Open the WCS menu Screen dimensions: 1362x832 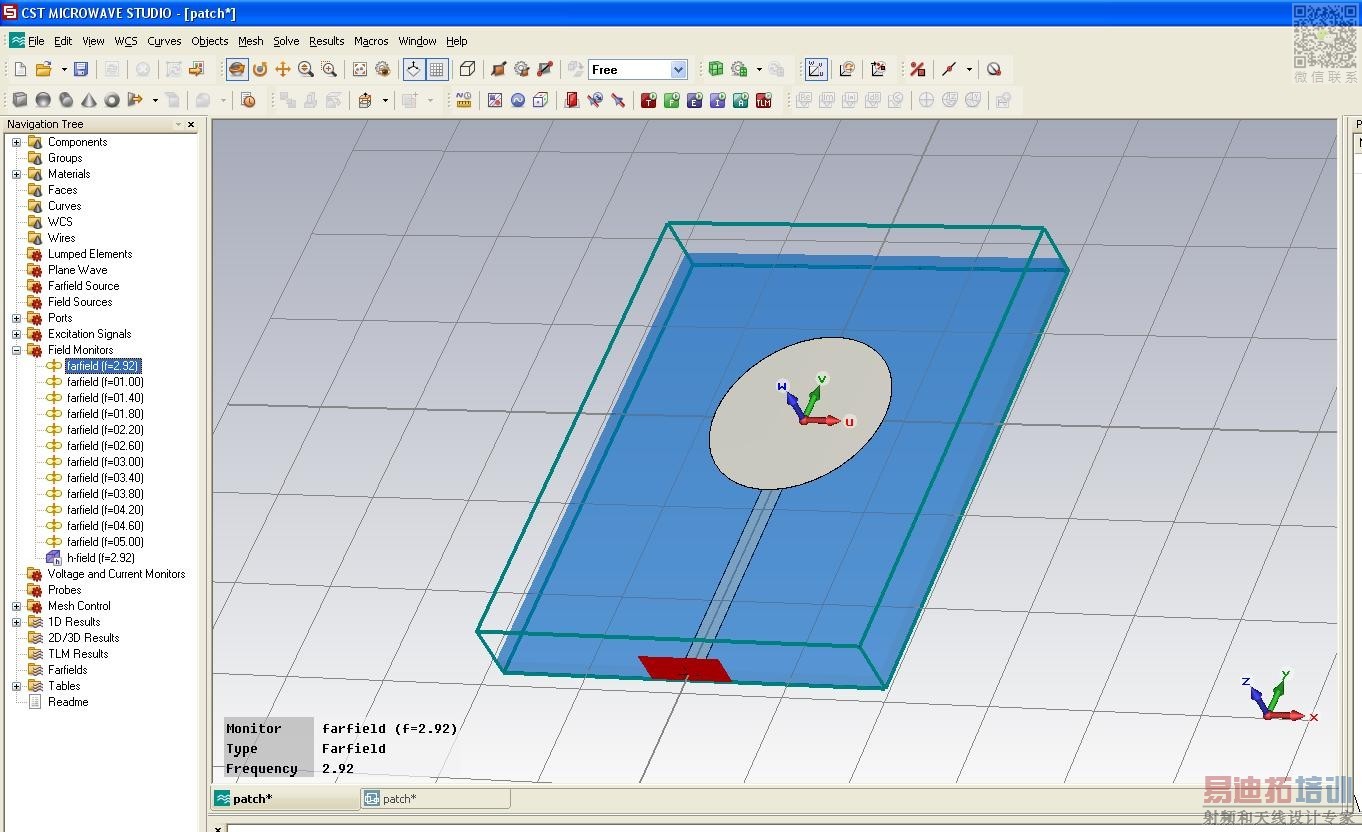[x=126, y=41]
